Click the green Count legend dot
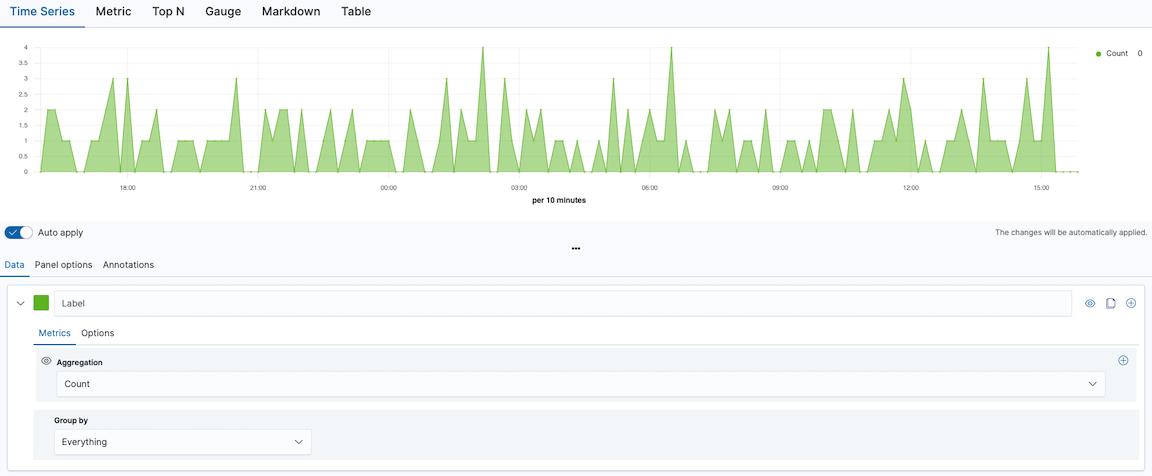Screen dimensions: 1152x476 [1098, 54]
